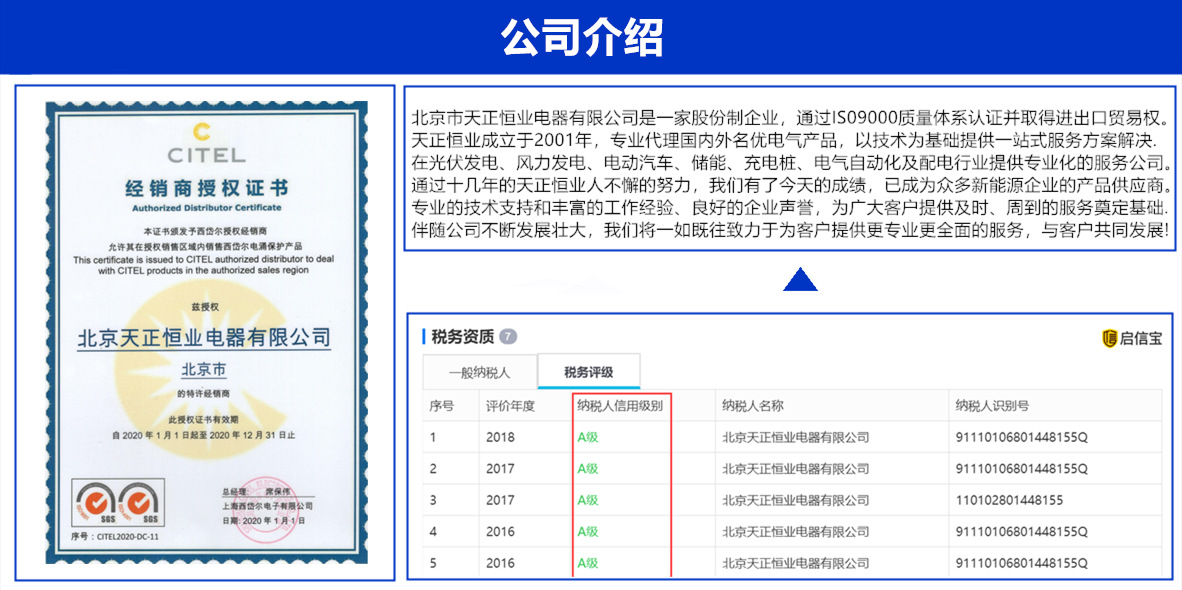Click the A级 rating in row 5
Screen dimensions: 1182x590
(587, 563)
